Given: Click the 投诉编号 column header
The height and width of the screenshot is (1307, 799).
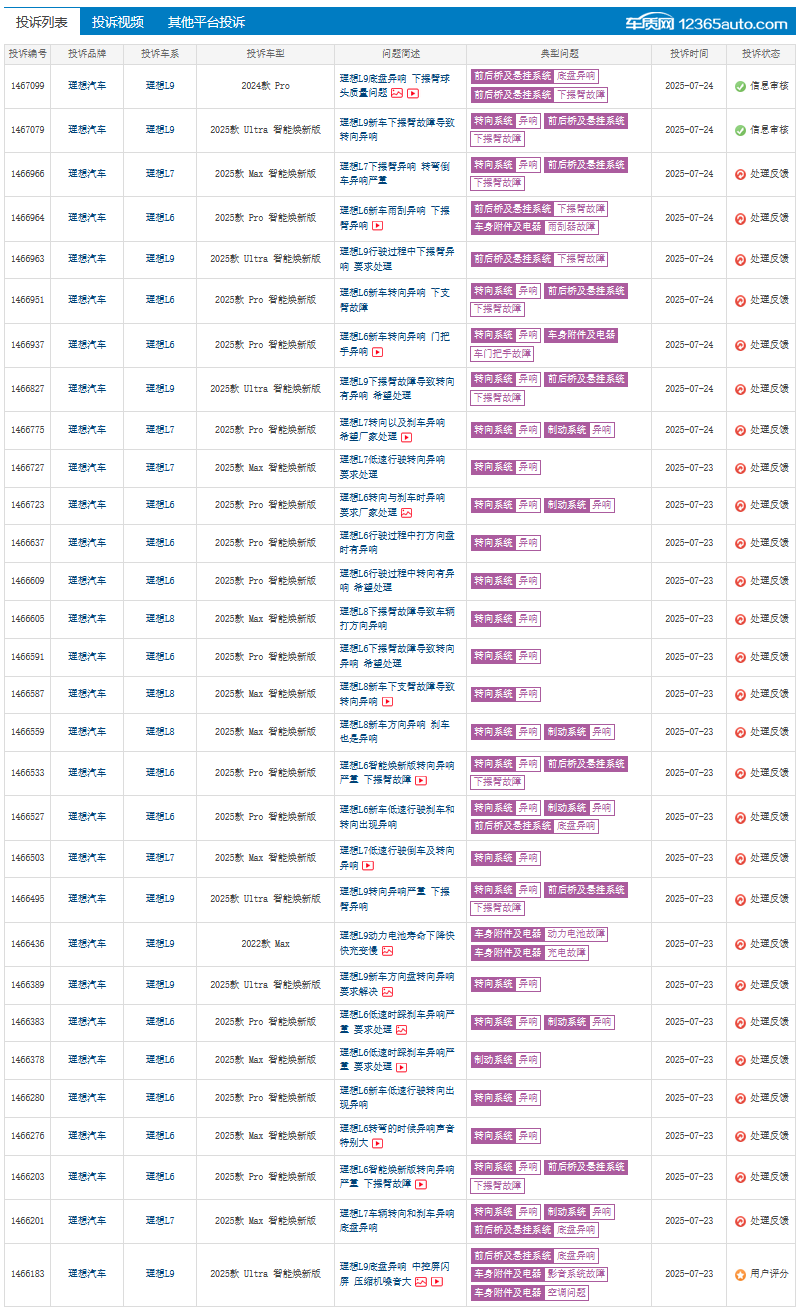Looking at the screenshot, I should [x=27, y=54].
